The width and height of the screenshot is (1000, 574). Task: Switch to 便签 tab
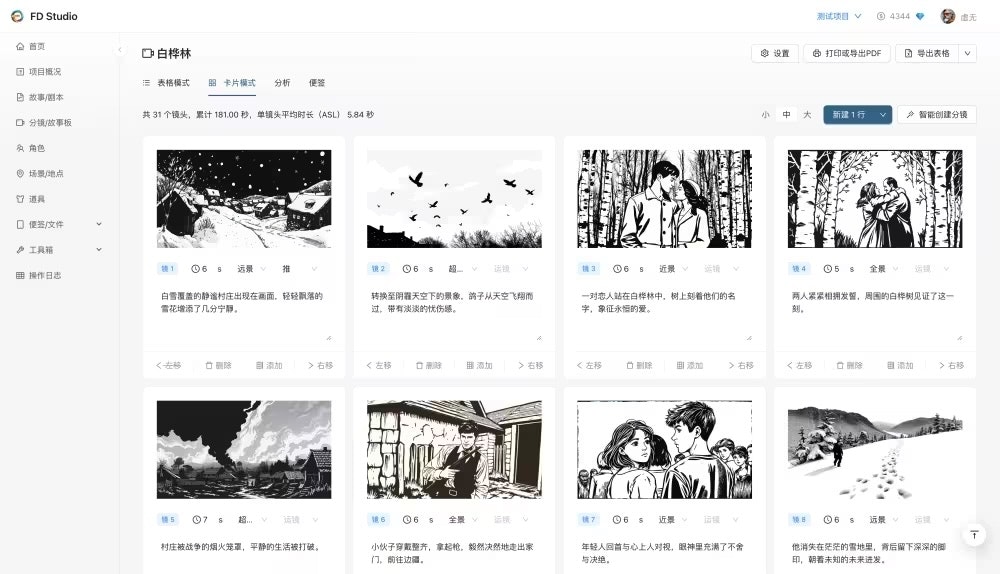click(x=317, y=83)
